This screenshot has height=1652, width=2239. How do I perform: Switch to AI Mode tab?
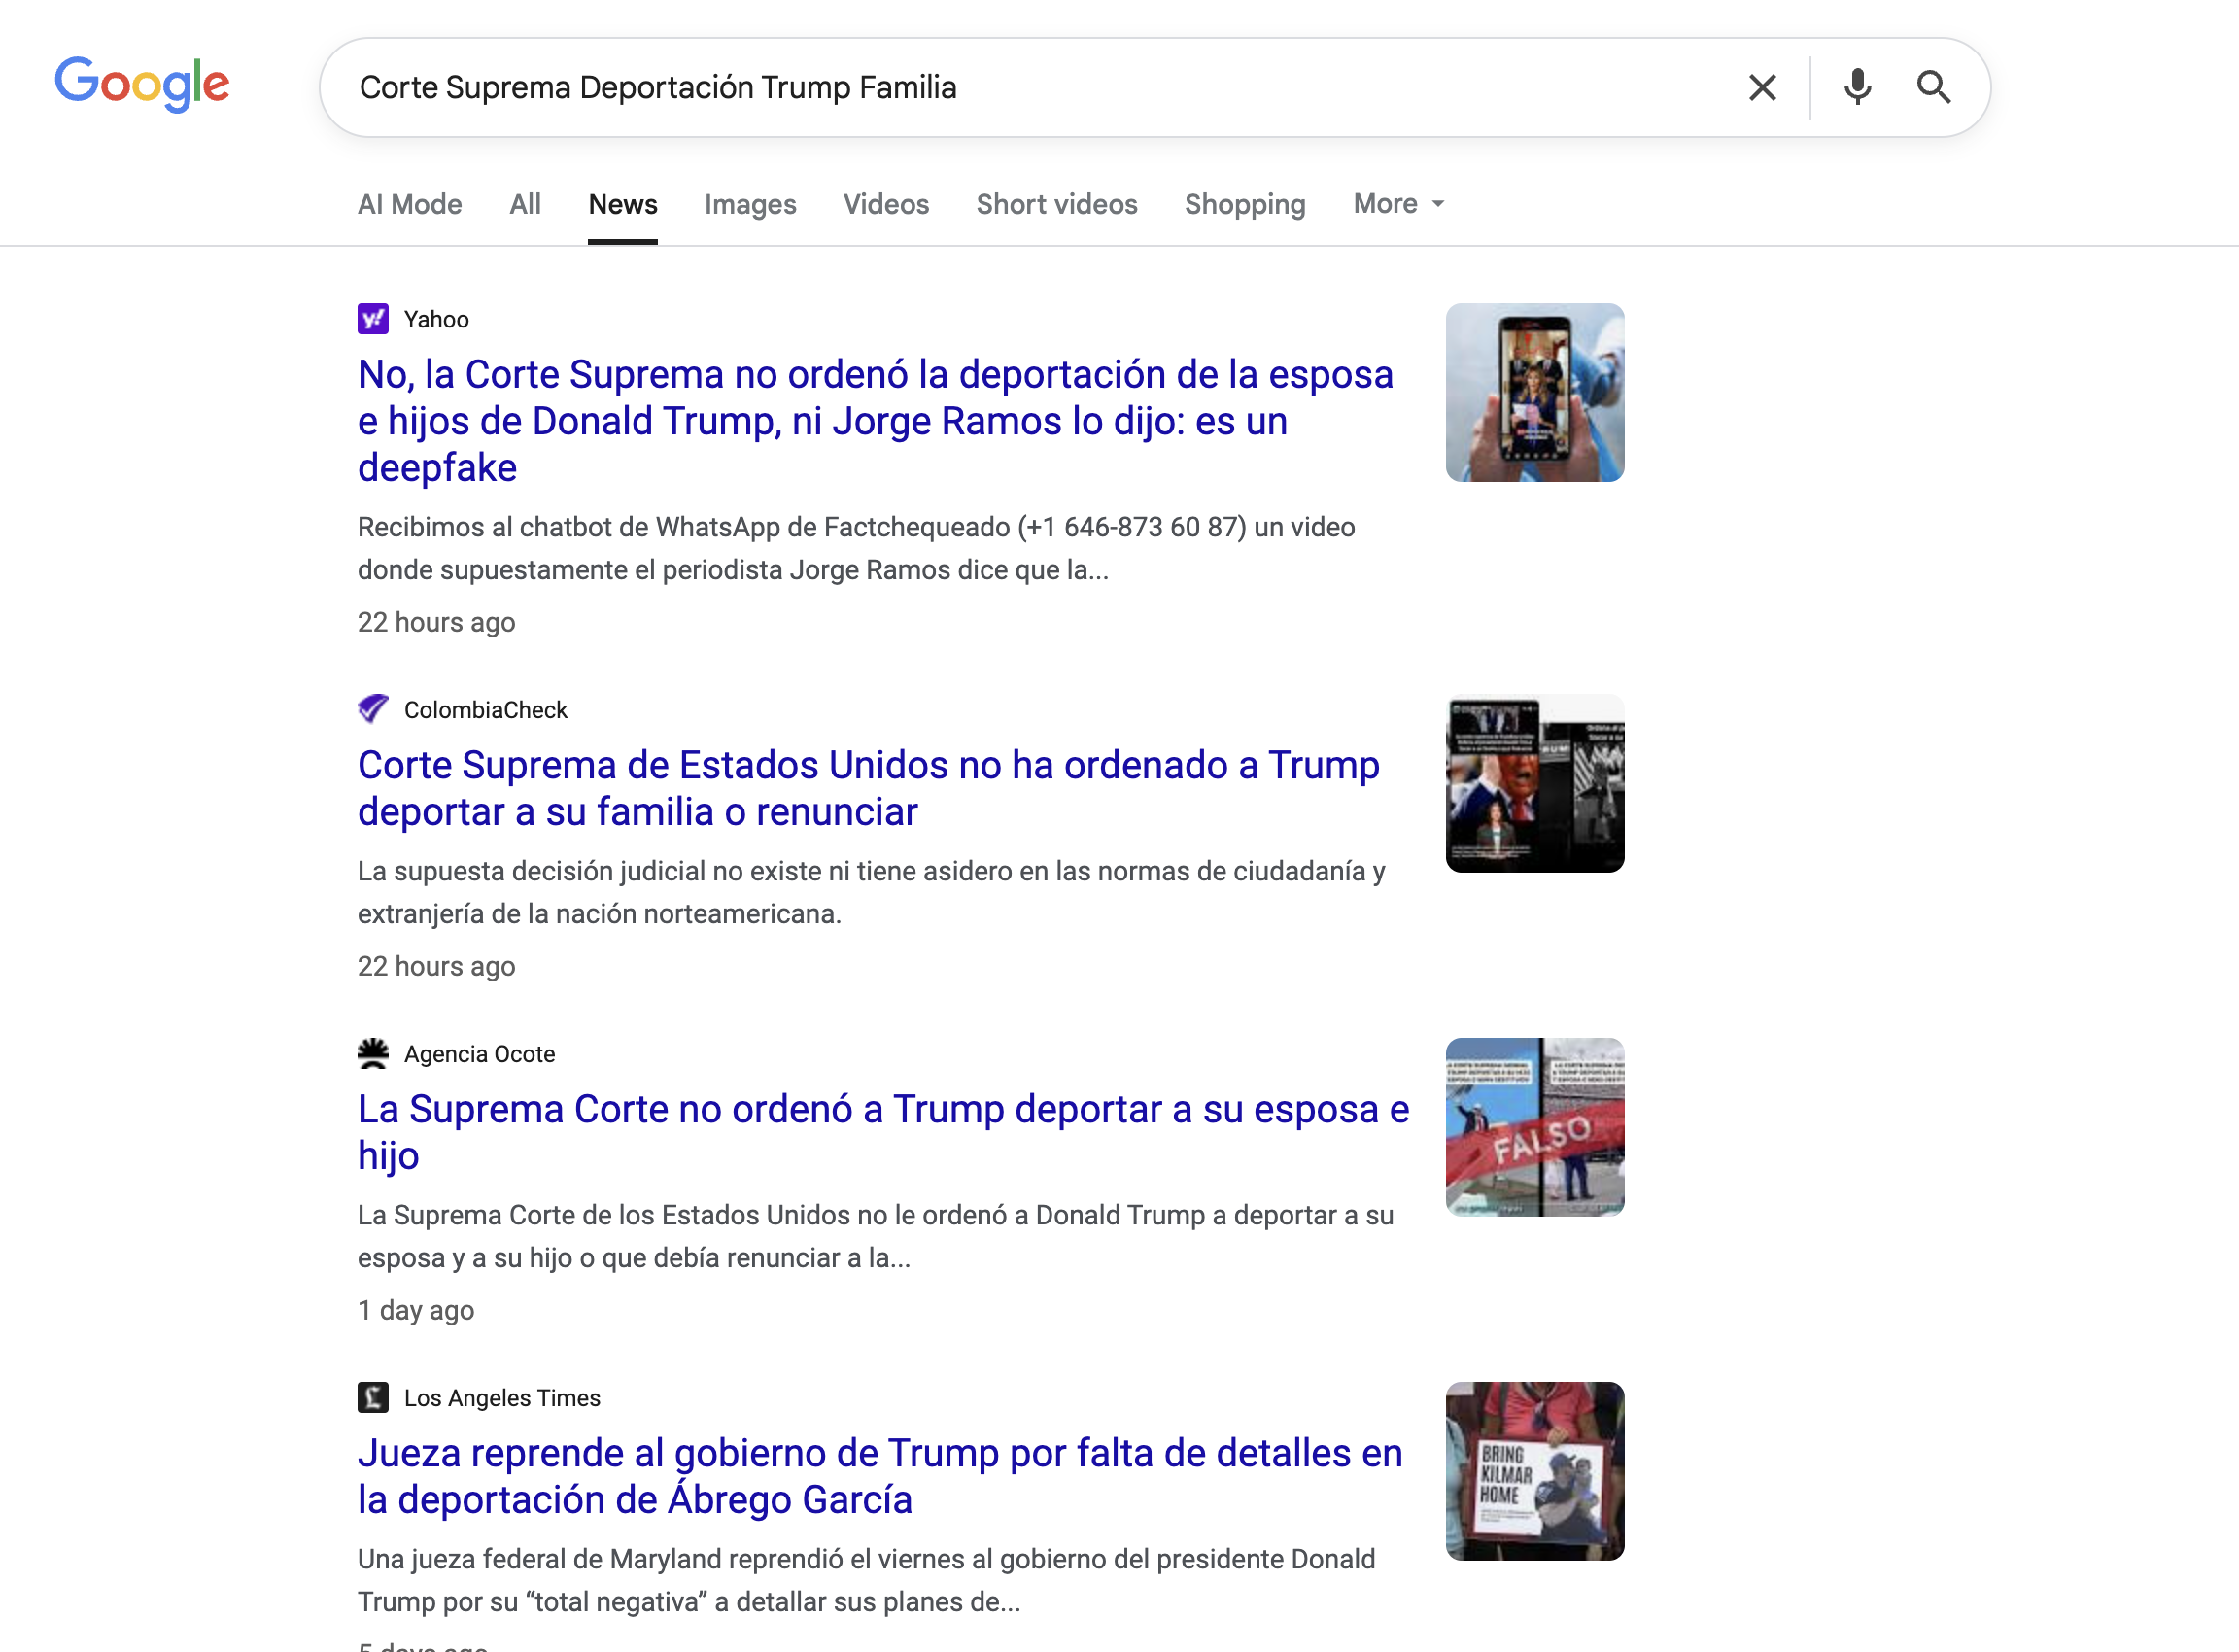pyautogui.click(x=410, y=204)
